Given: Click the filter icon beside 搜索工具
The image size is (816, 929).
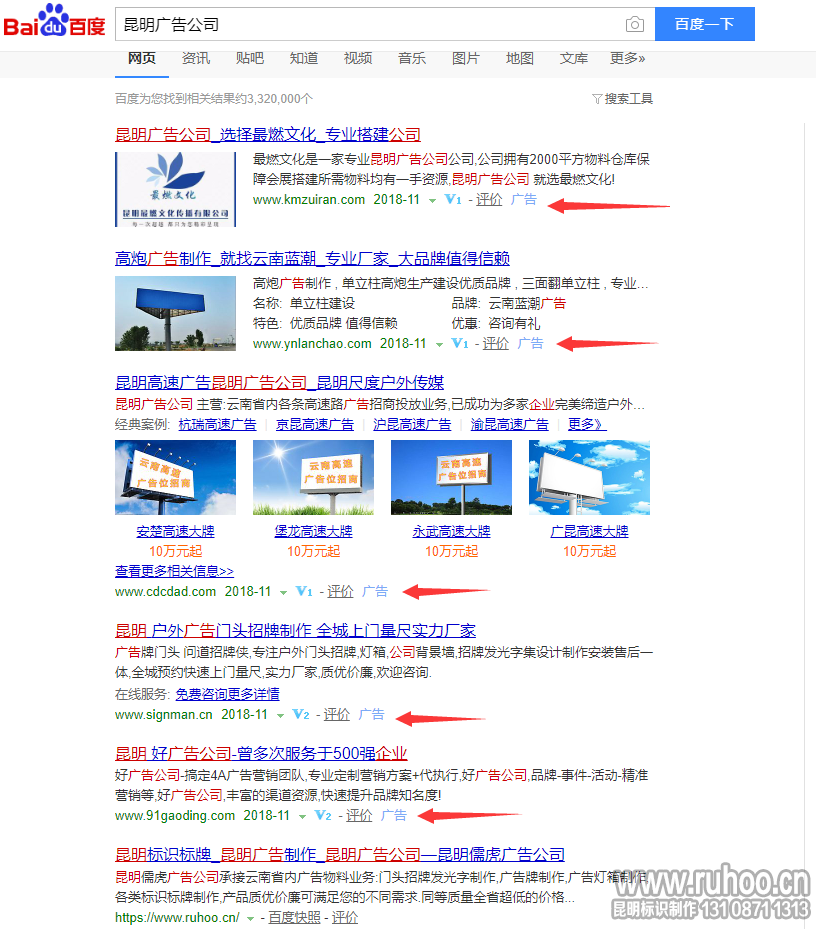Looking at the screenshot, I should [597, 98].
